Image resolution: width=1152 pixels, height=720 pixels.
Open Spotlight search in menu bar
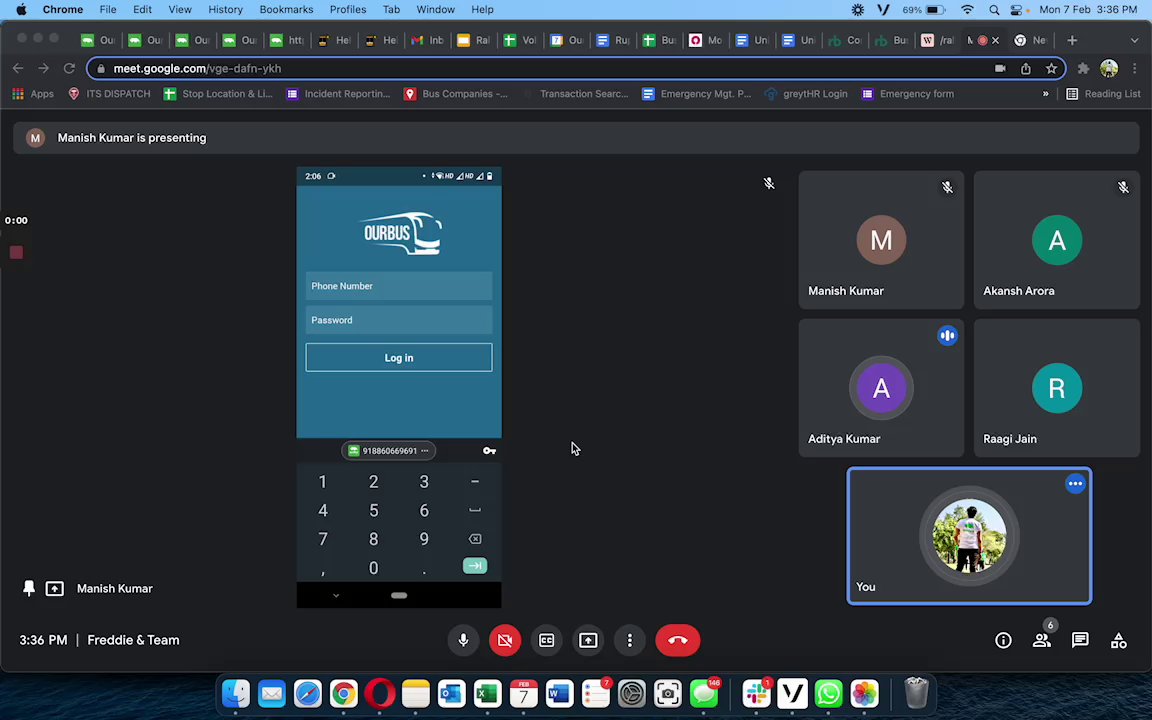click(x=994, y=10)
